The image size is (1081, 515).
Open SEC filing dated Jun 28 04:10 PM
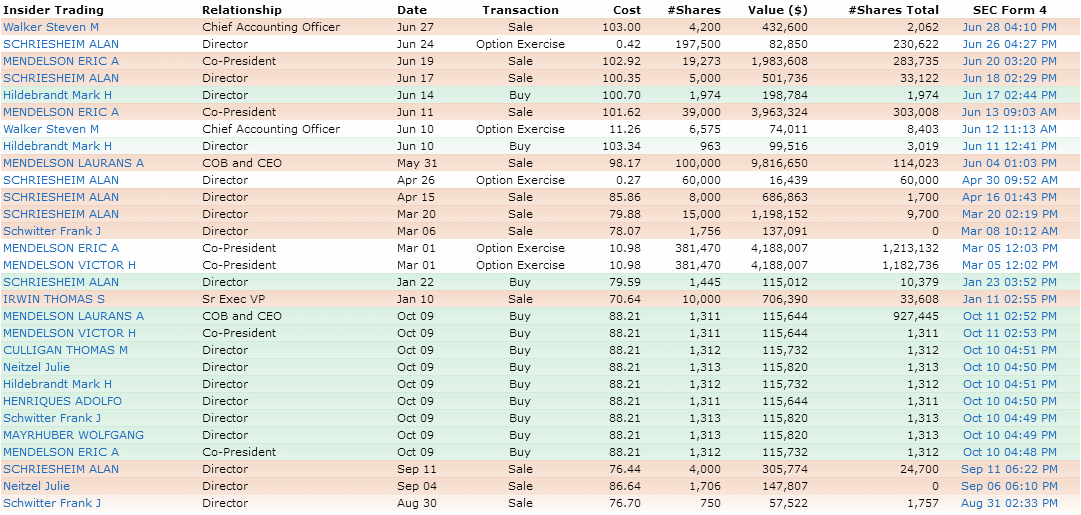[x=1009, y=28]
